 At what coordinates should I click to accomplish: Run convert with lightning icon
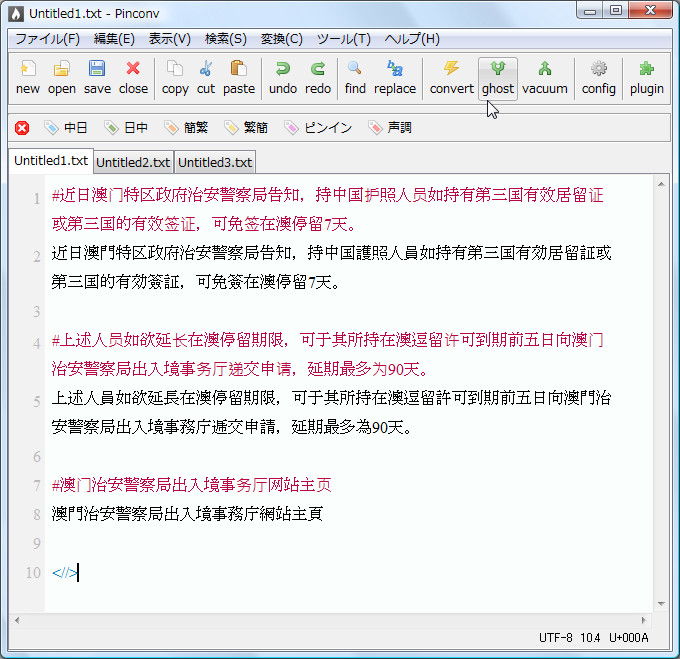pos(451,78)
